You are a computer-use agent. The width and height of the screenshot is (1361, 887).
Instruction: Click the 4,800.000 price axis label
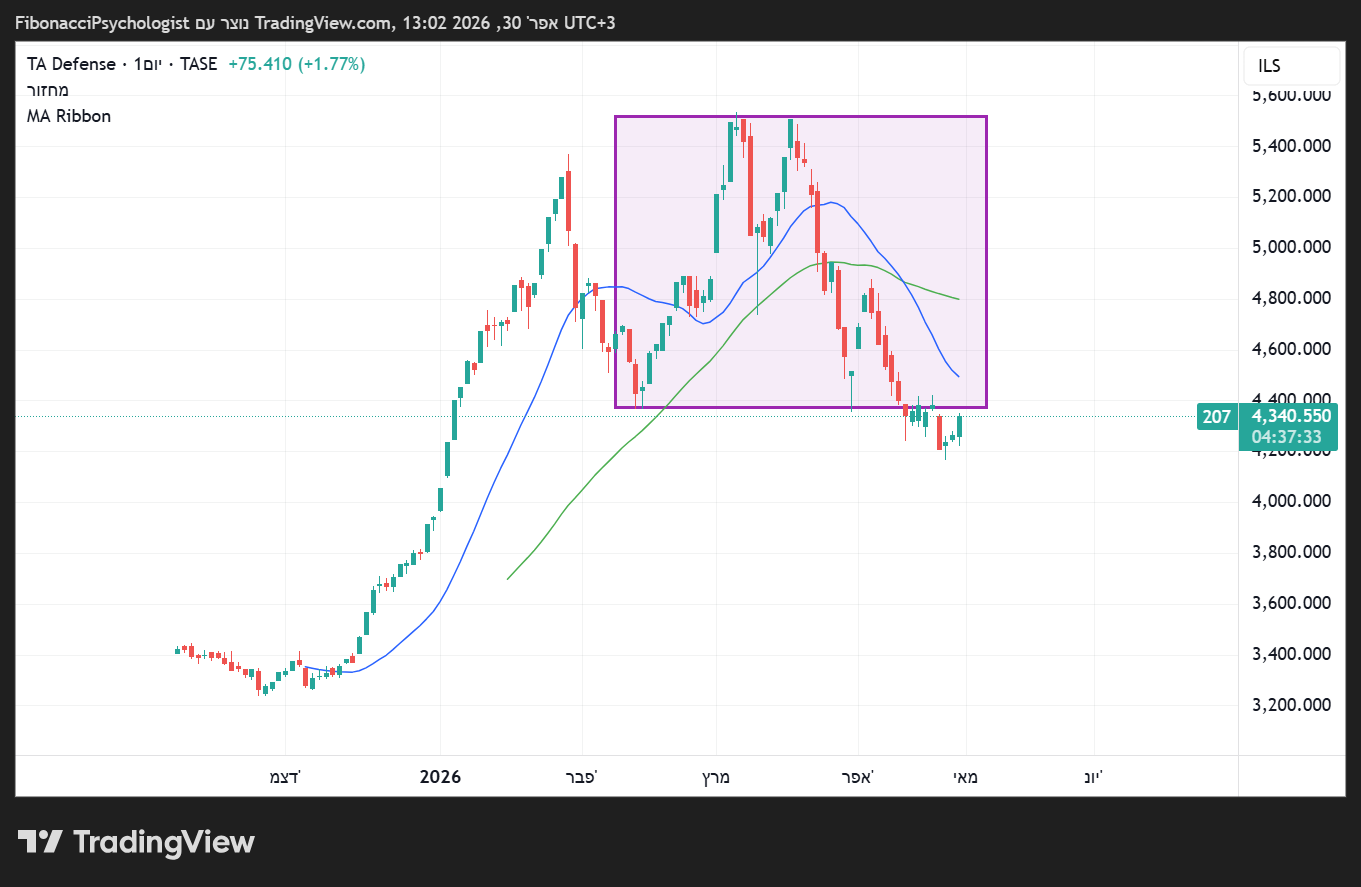pyautogui.click(x=1291, y=298)
